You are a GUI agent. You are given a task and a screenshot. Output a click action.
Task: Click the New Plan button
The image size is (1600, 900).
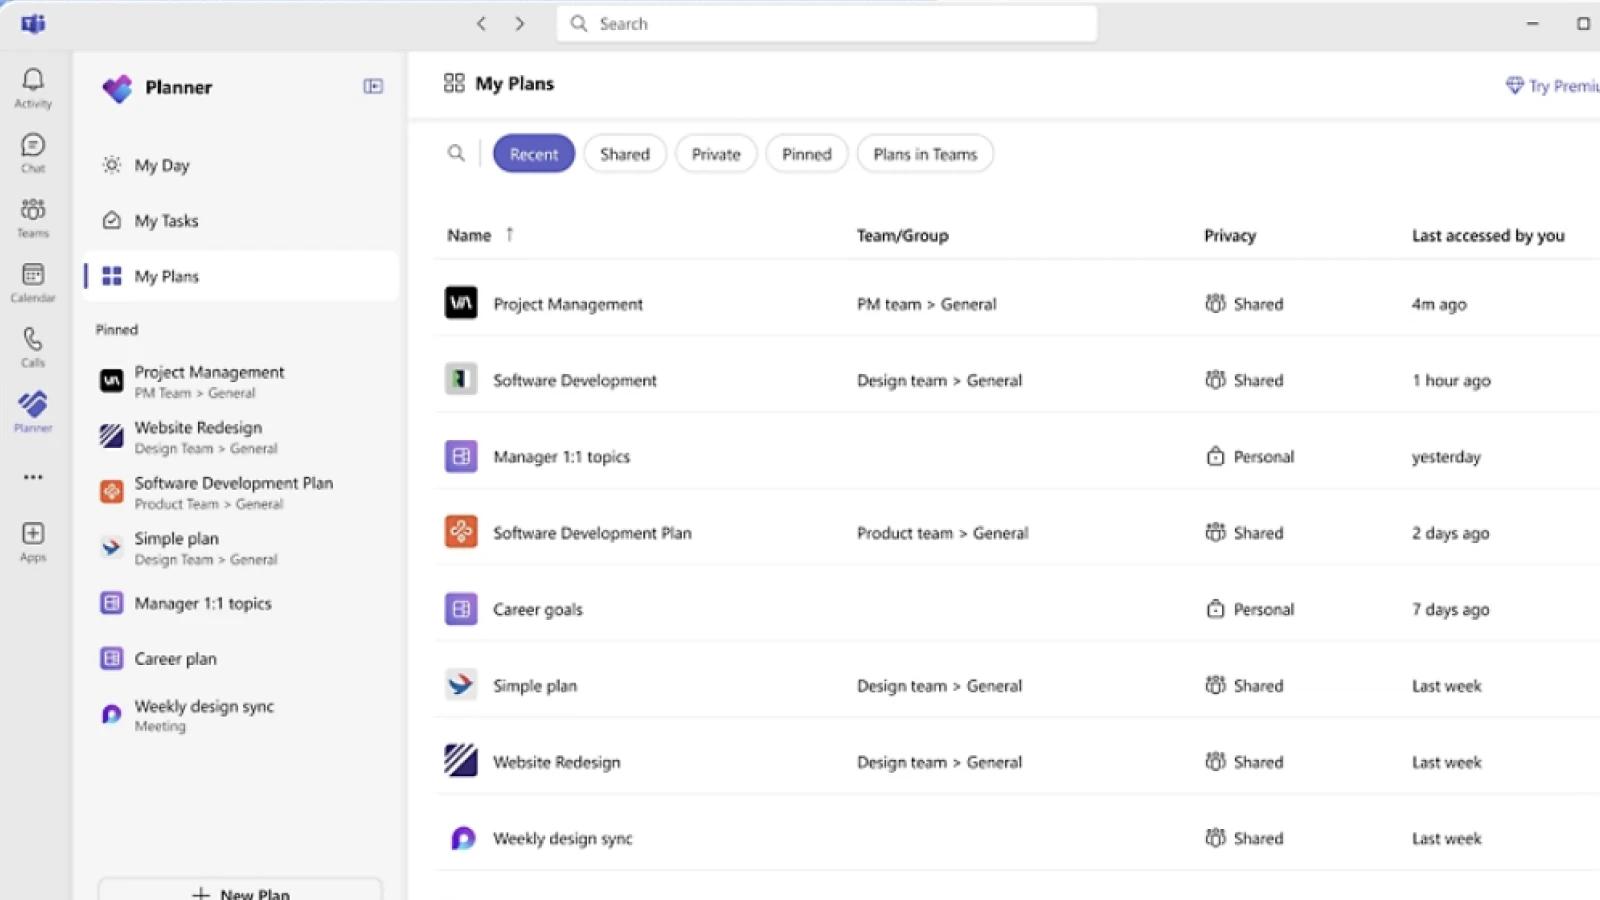point(240,890)
